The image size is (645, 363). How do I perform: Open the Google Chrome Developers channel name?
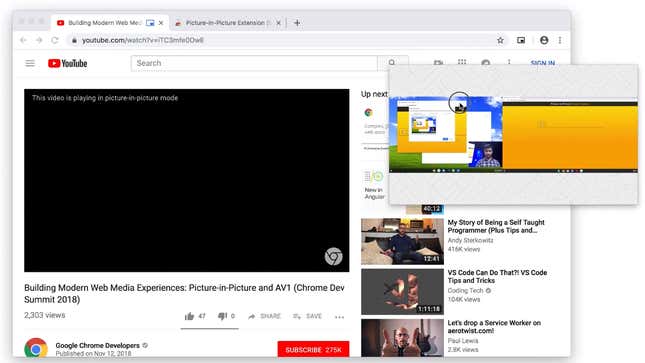click(x=97, y=345)
